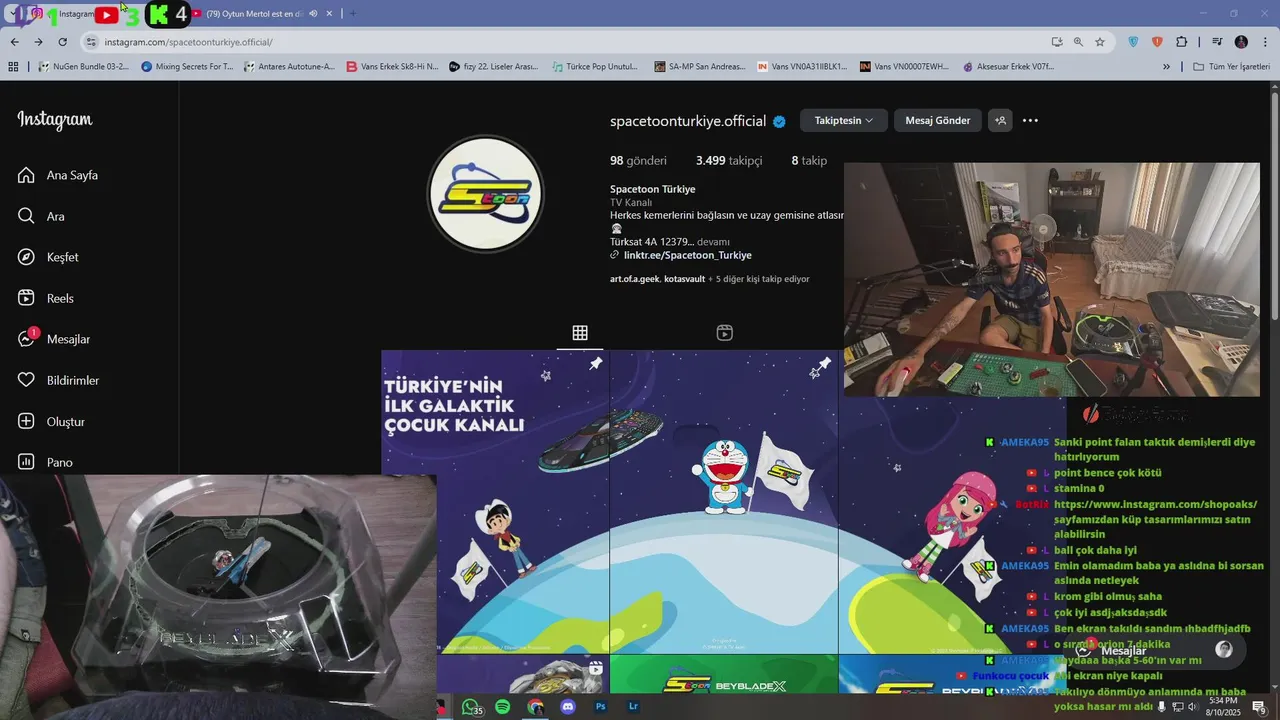This screenshot has height=720, width=1280.
Task: Open NuGen Bundle bookmark
Action: coord(83,67)
